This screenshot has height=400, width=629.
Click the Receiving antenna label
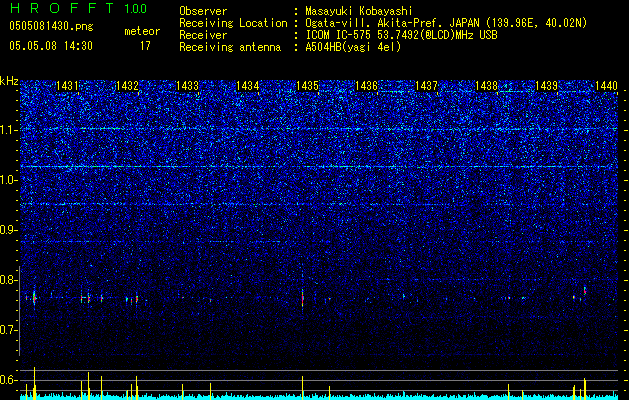(230, 47)
